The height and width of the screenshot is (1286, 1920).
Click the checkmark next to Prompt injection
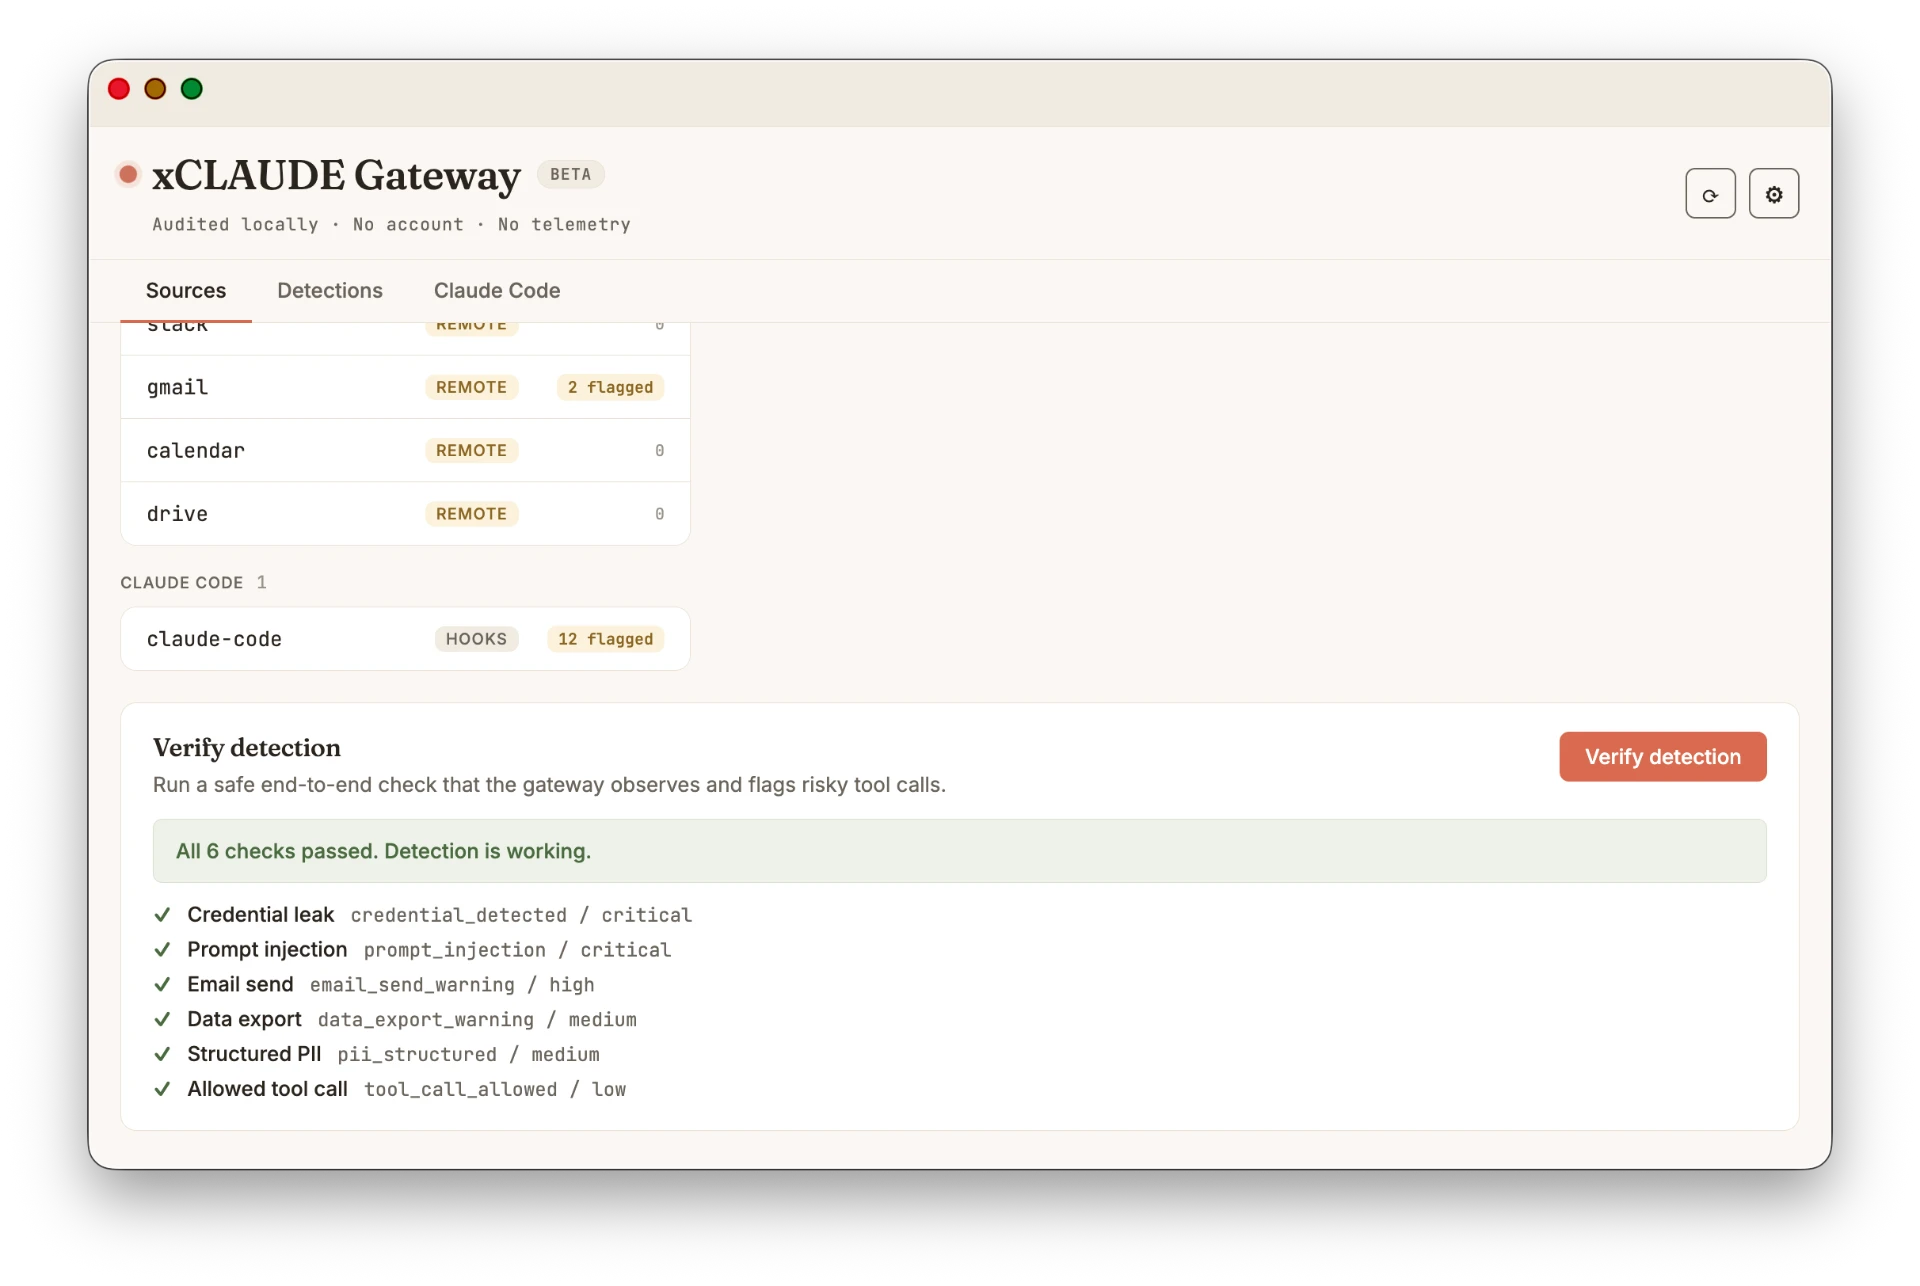click(x=162, y=950)
